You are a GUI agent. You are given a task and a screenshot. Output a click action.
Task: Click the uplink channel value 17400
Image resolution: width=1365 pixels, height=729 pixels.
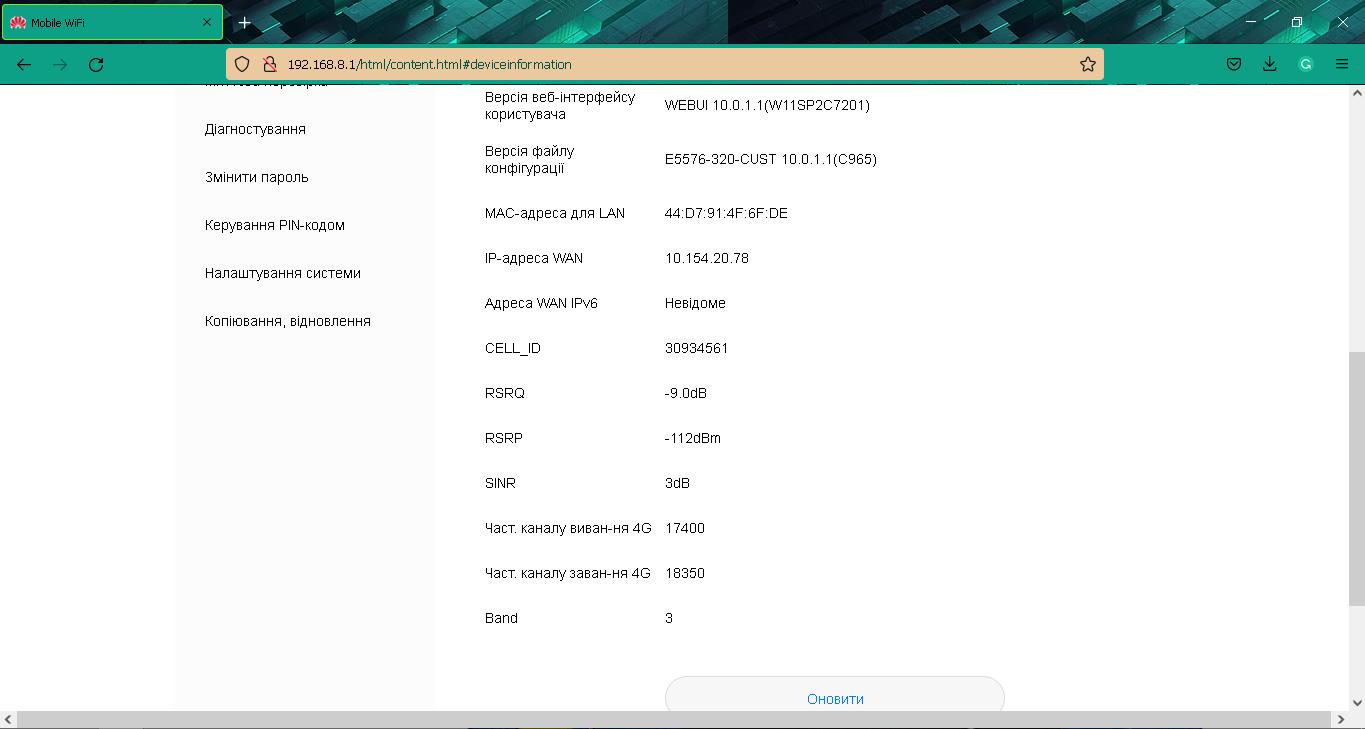[685, 528]
